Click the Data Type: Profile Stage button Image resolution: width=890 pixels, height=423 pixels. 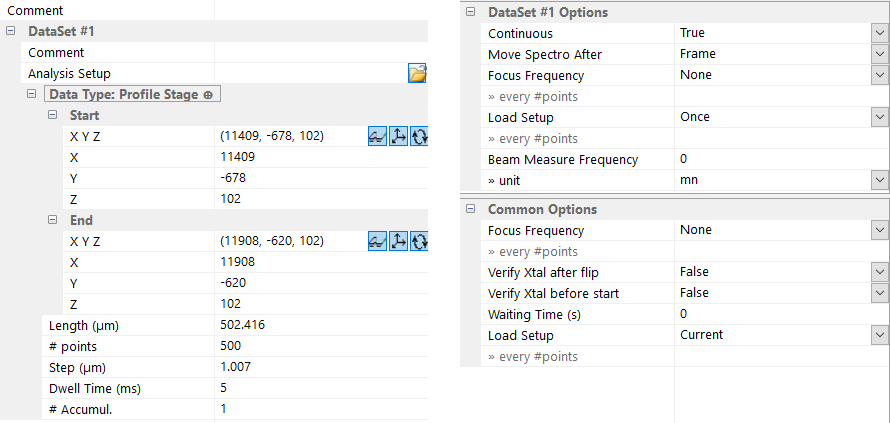point(131,94)
